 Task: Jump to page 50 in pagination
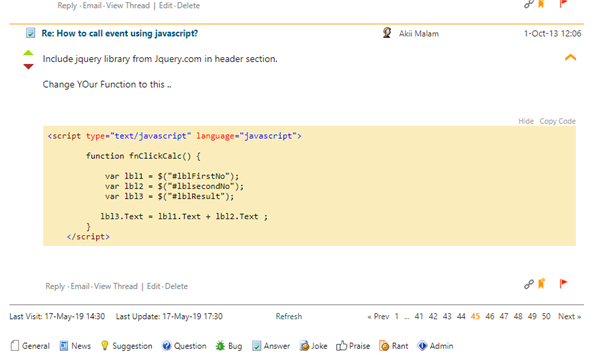tap(546, 316)
